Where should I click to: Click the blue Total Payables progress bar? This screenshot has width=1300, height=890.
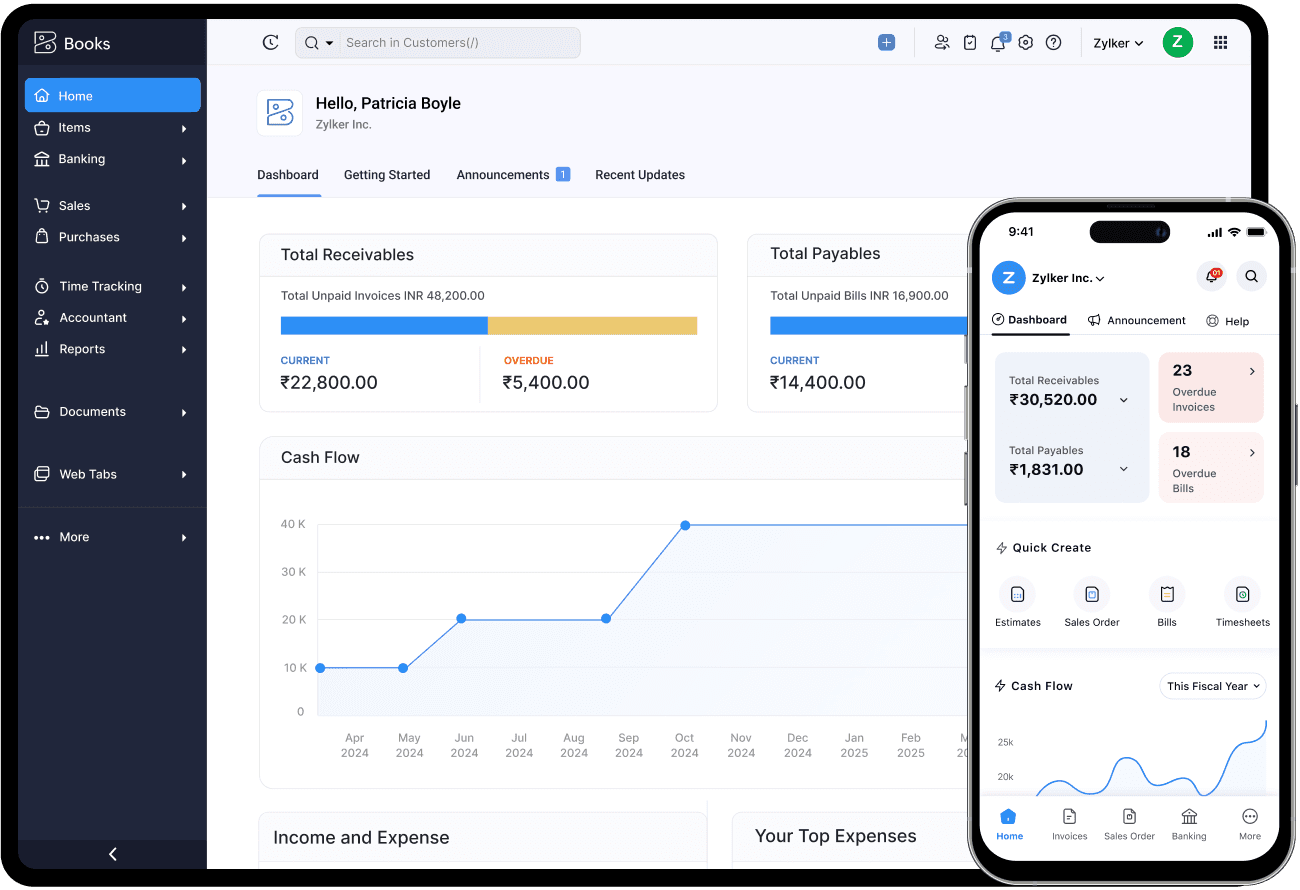coord(868,326)
